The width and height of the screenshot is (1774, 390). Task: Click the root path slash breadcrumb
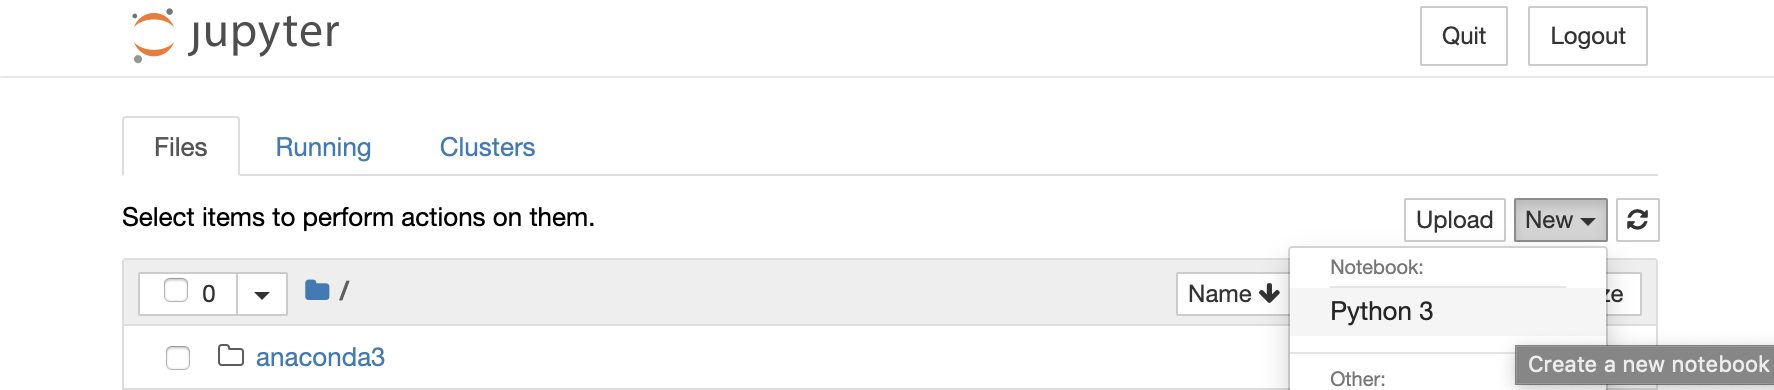pos(344,291)
